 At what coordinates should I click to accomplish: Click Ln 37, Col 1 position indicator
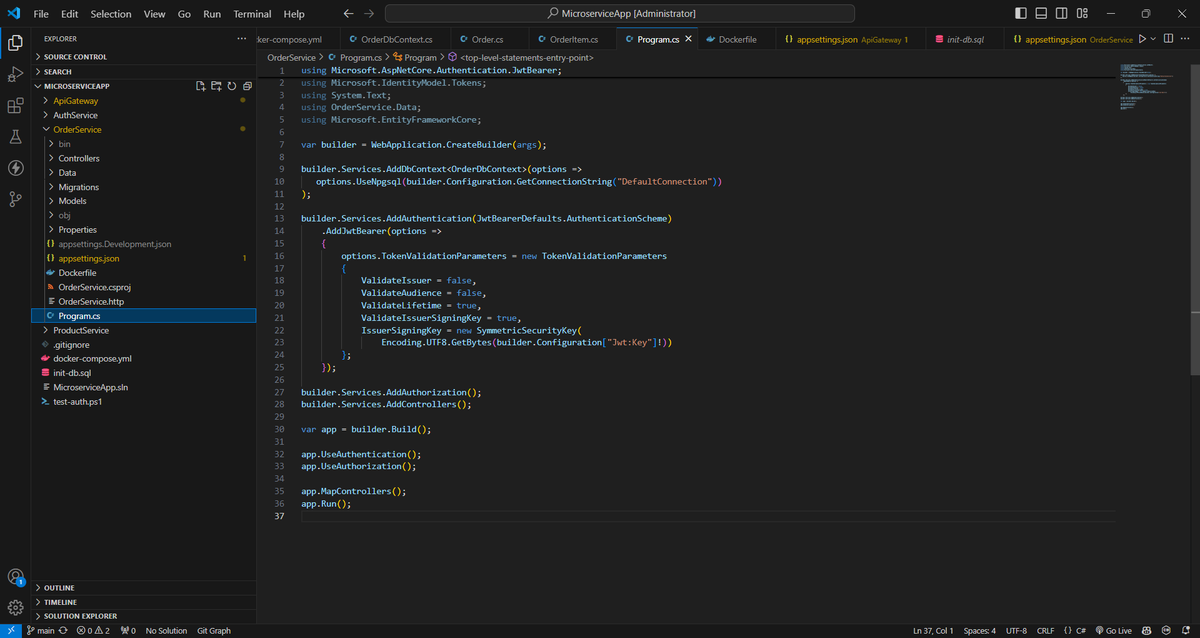click(933, 631)
